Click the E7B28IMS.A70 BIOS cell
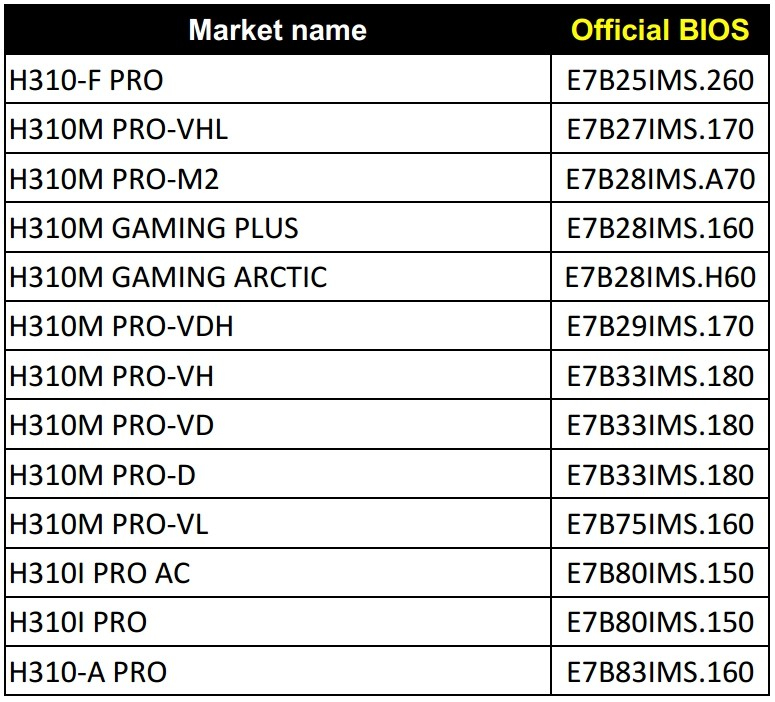 tap(660, 179)
